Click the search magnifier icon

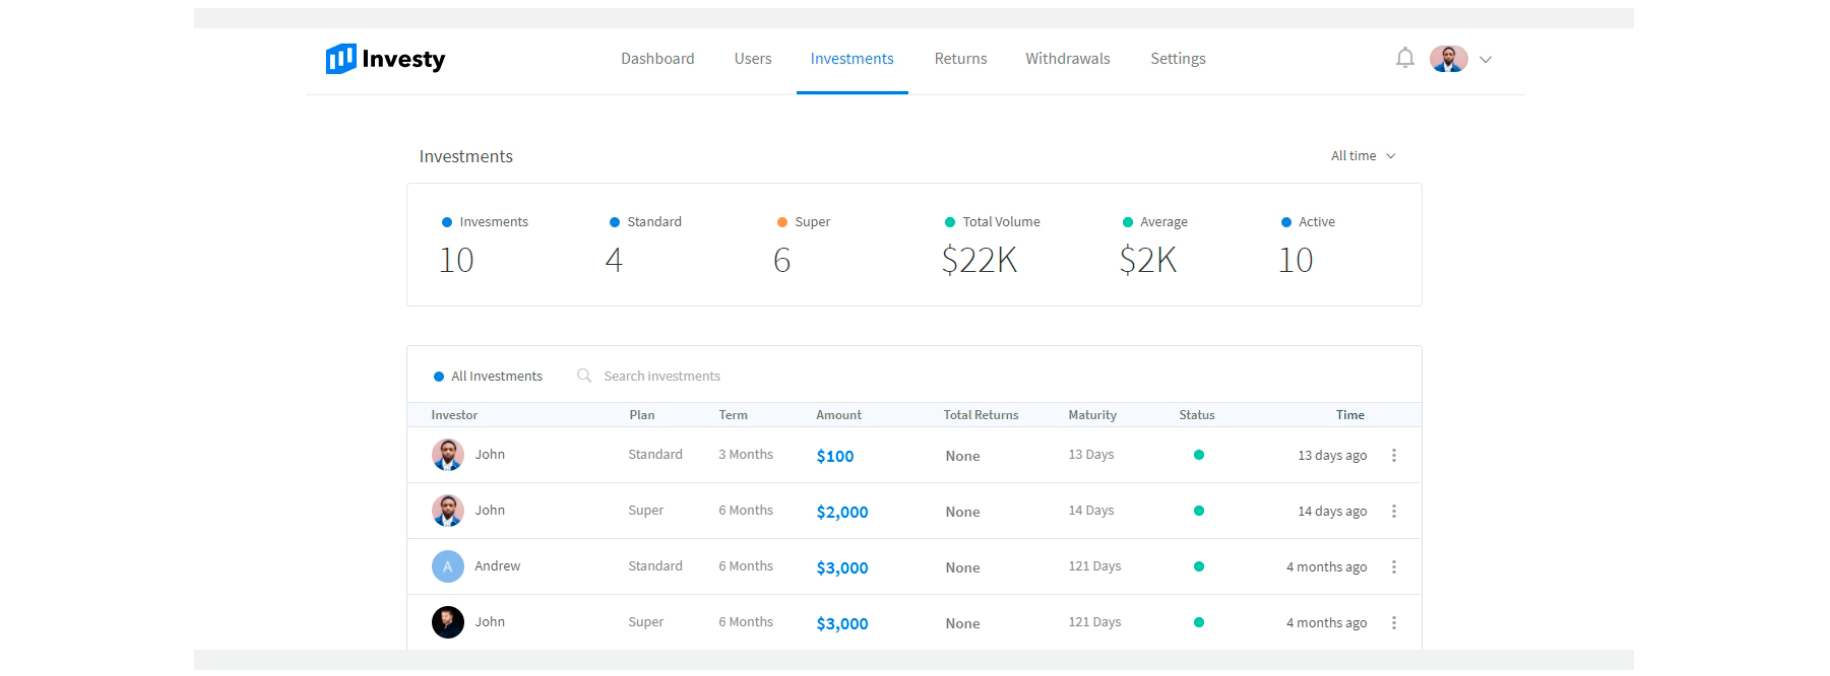(584, 376)
